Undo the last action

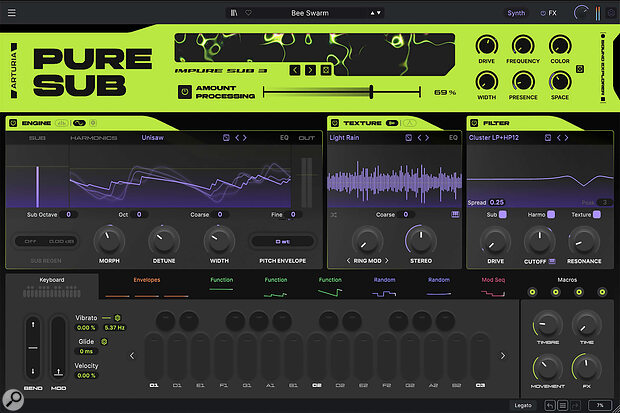click(x=550, y=405)
